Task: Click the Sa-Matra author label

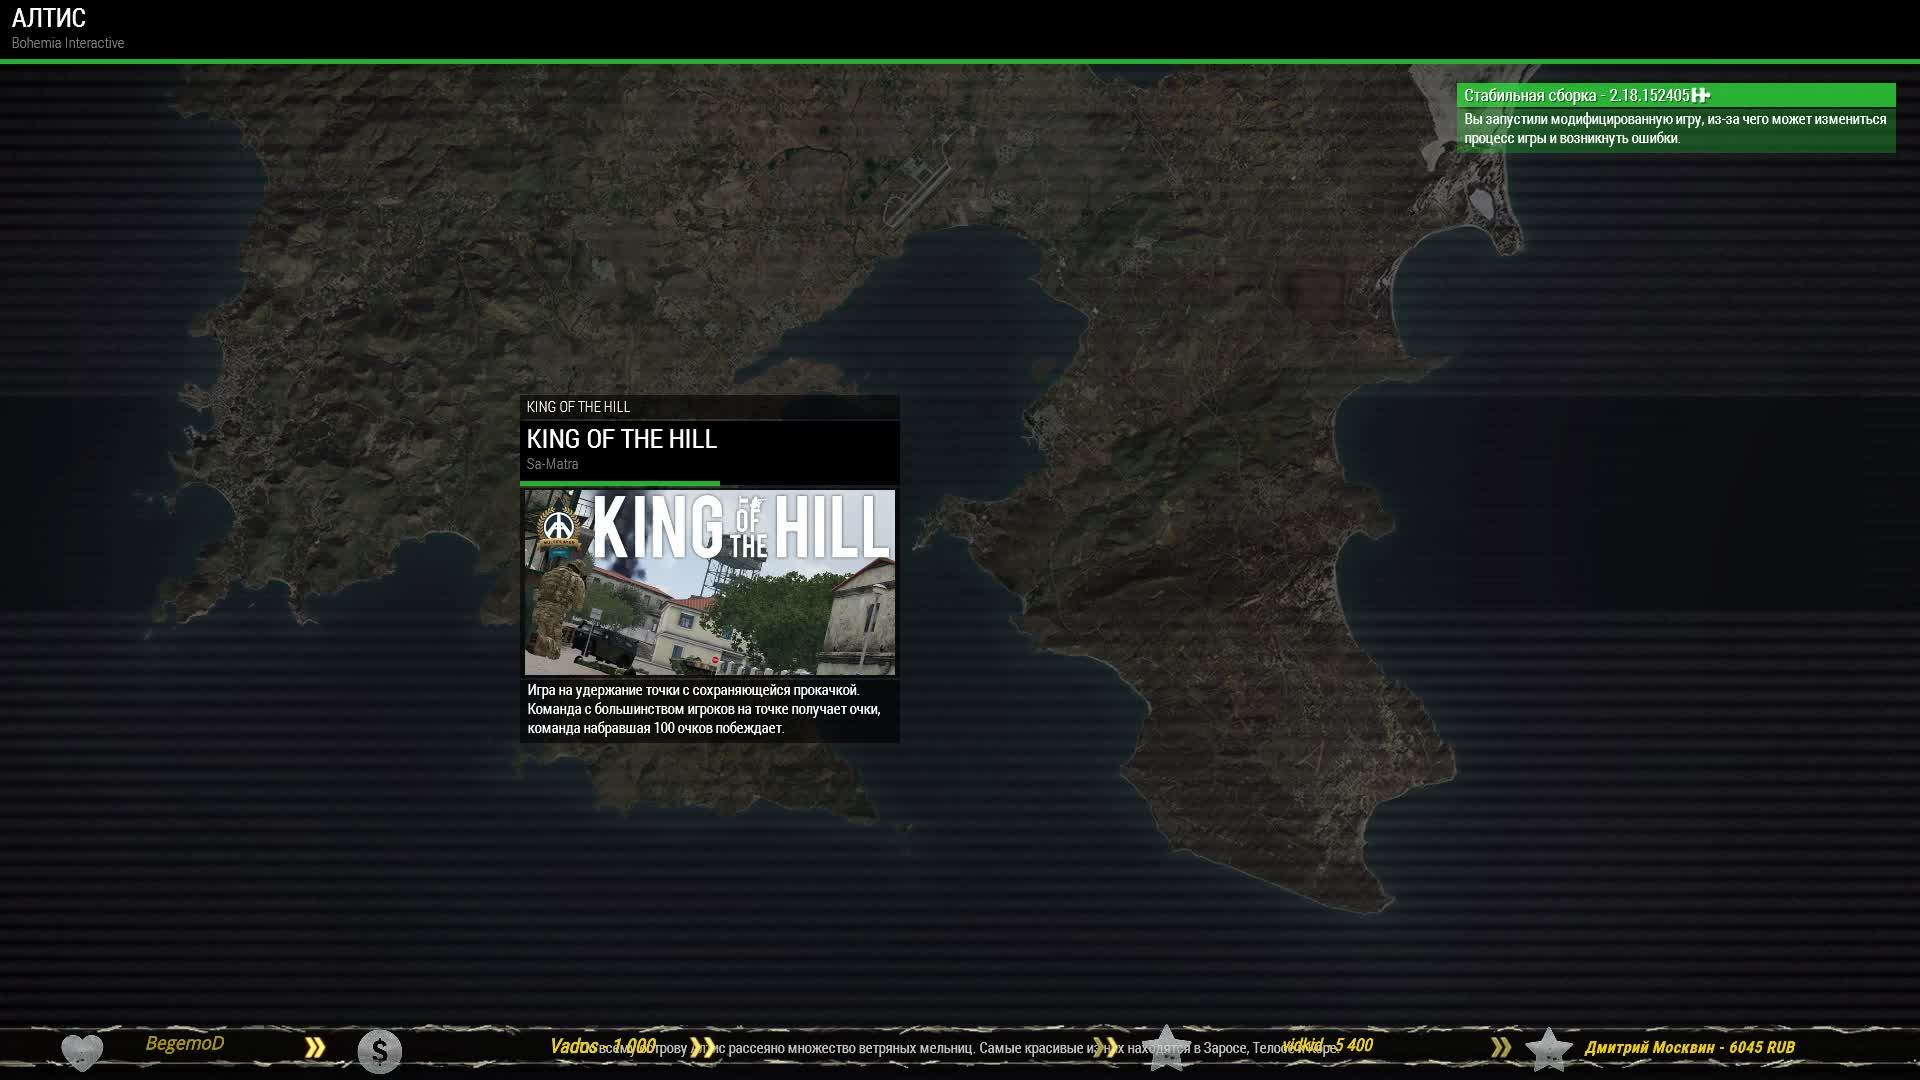Action: (x=552, y=464)
